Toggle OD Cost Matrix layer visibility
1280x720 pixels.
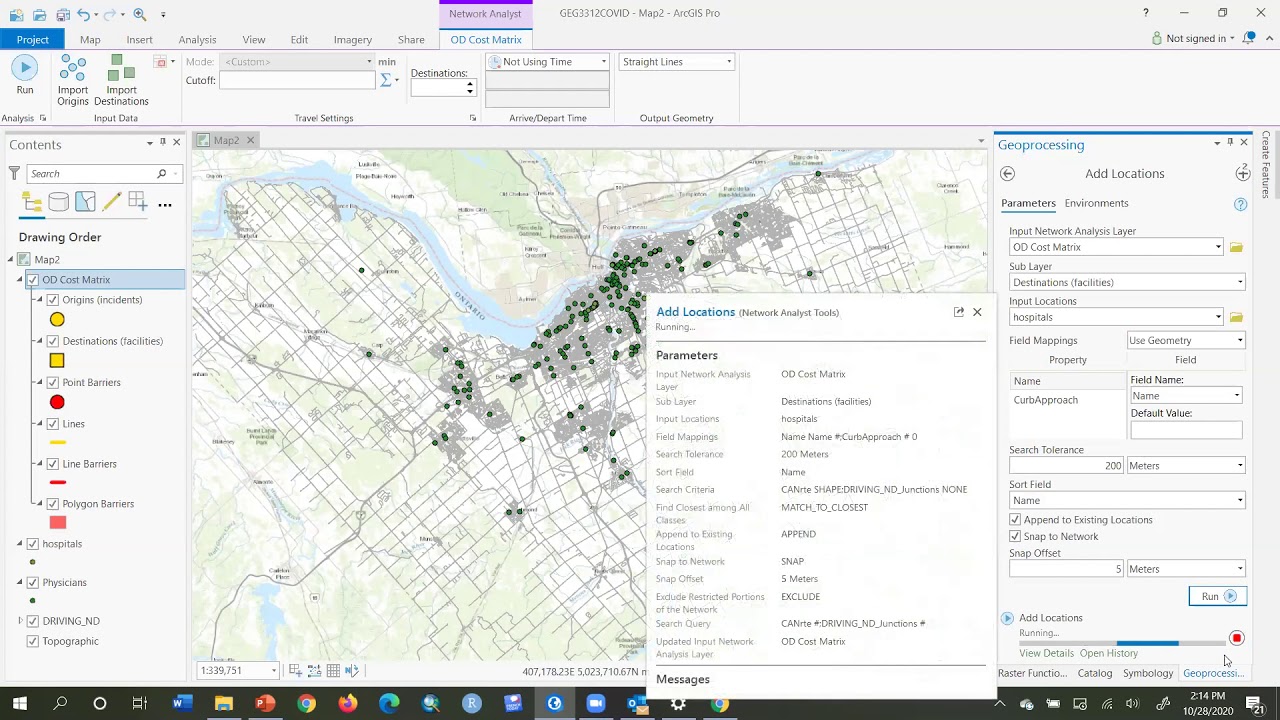[x=33, y=280]
